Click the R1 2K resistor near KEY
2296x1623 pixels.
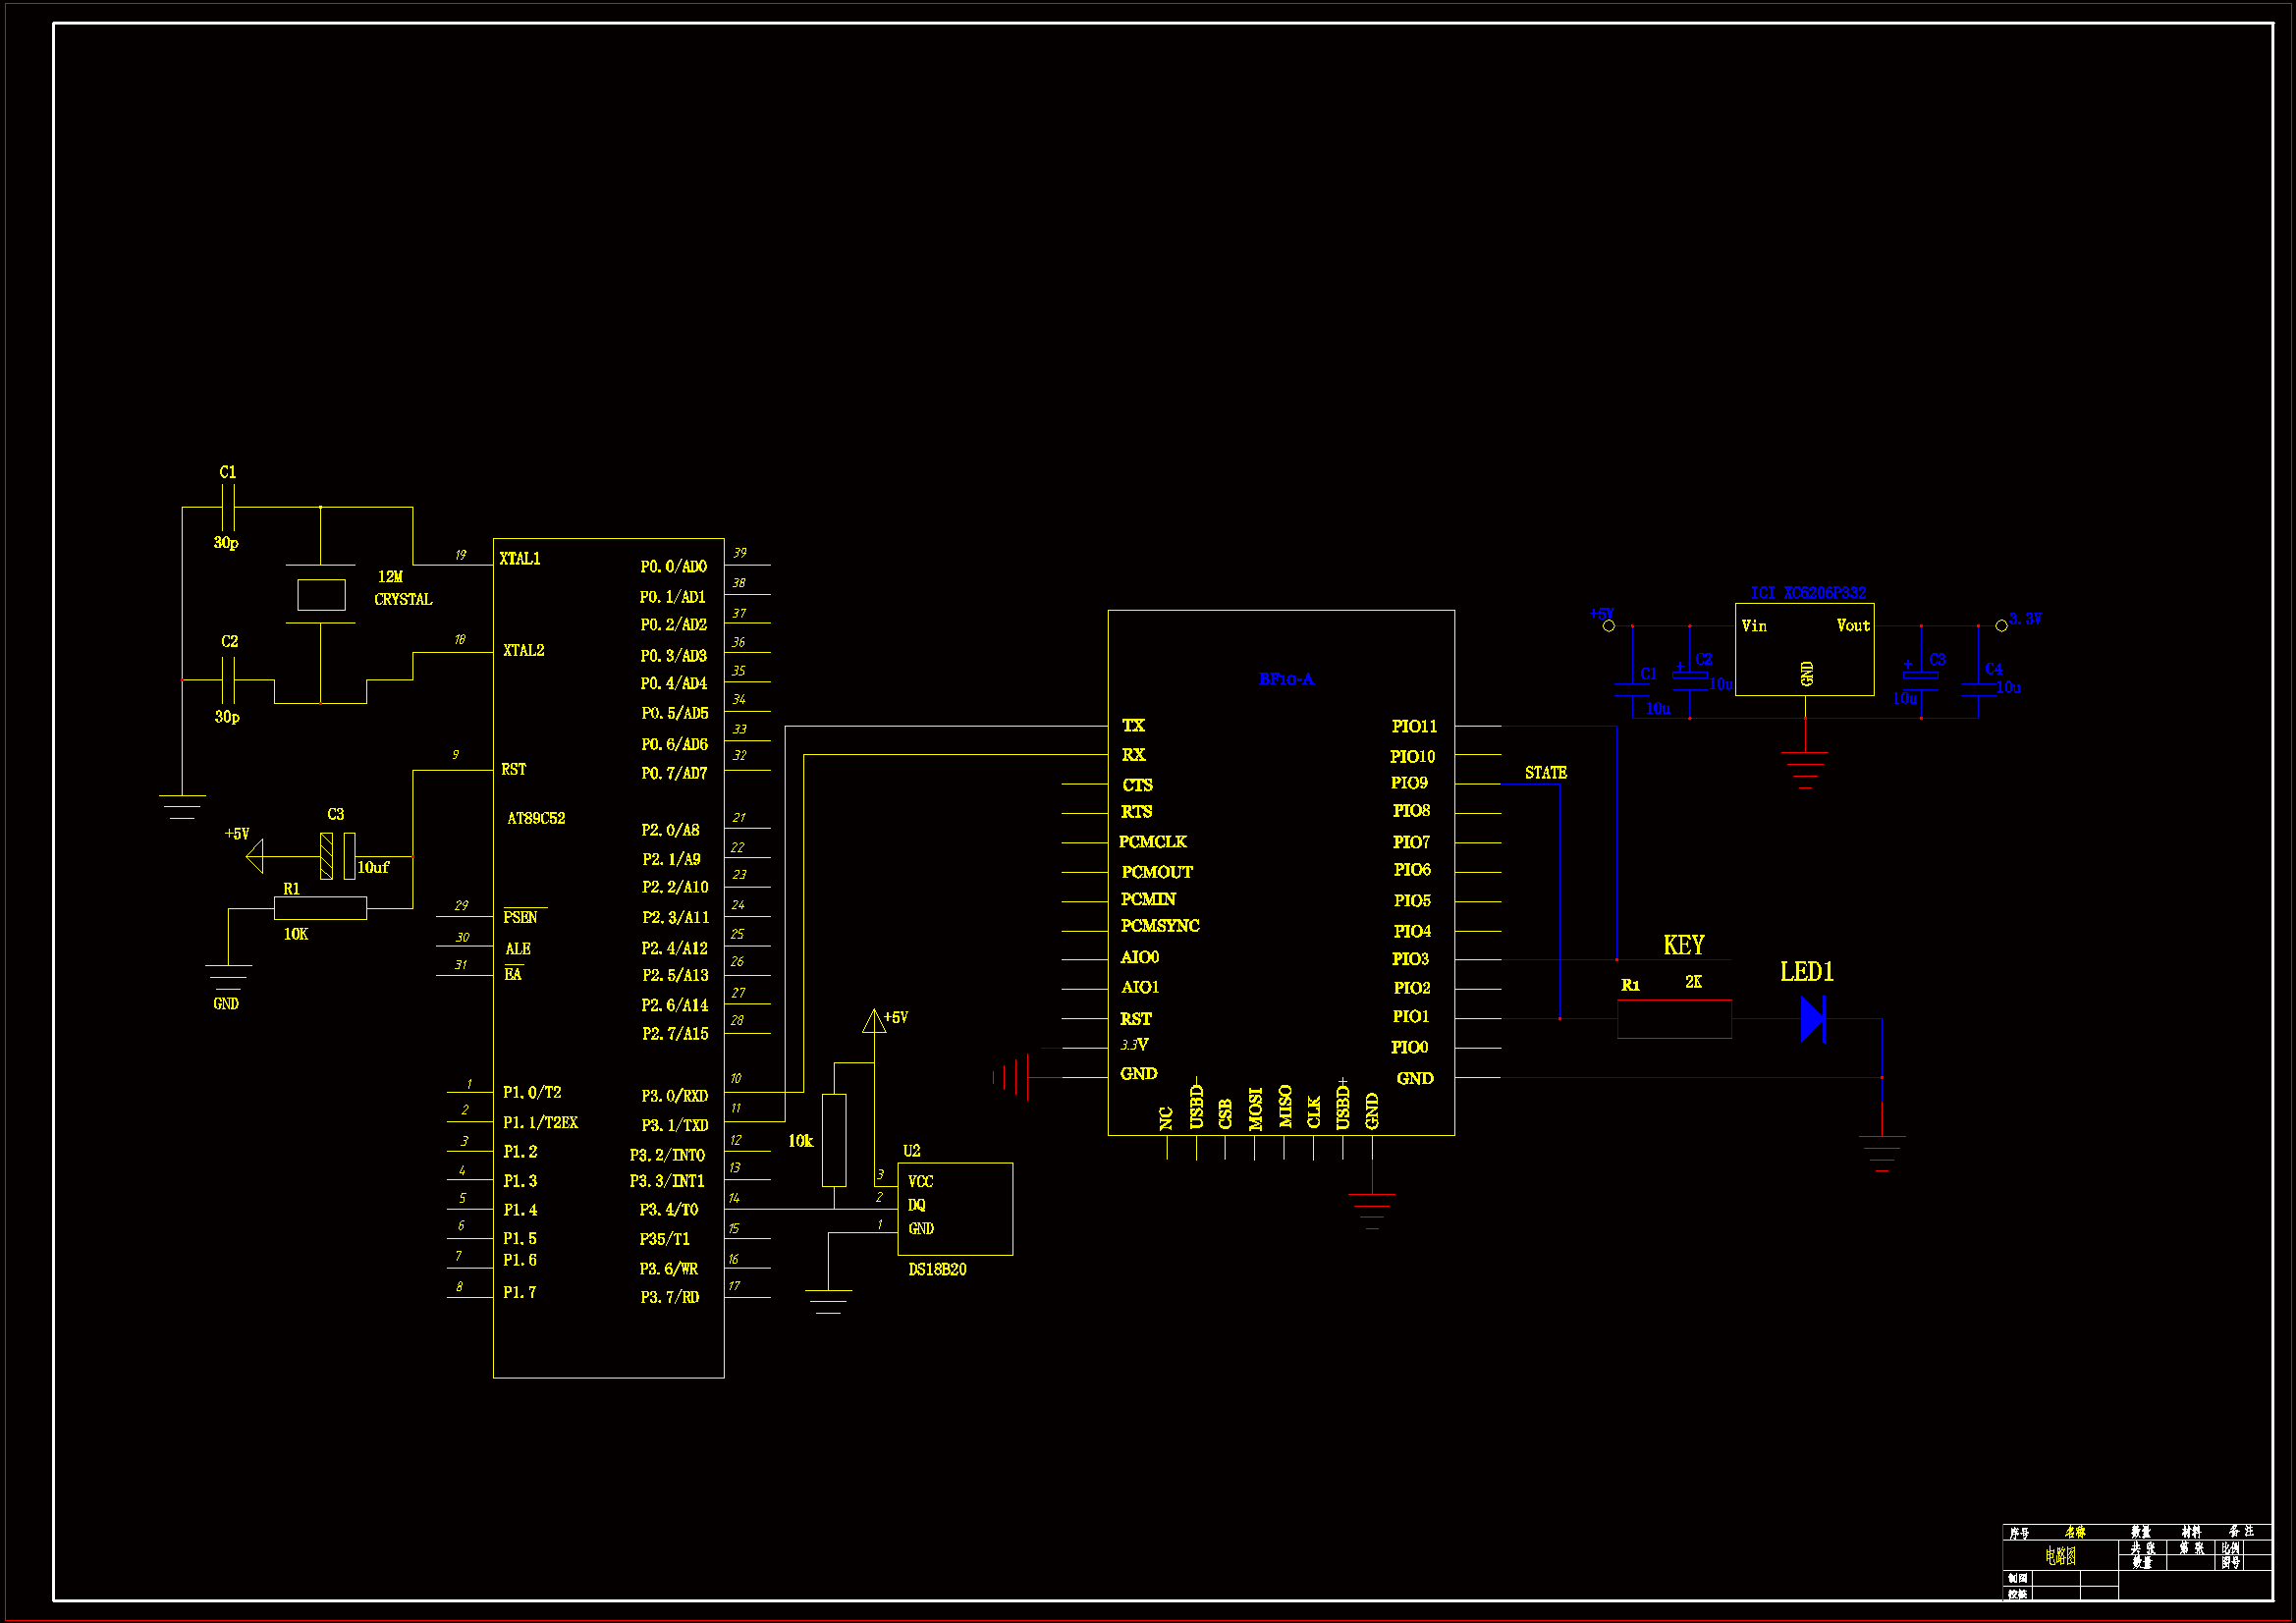pyautogui.click(x=1674, y=1019)
